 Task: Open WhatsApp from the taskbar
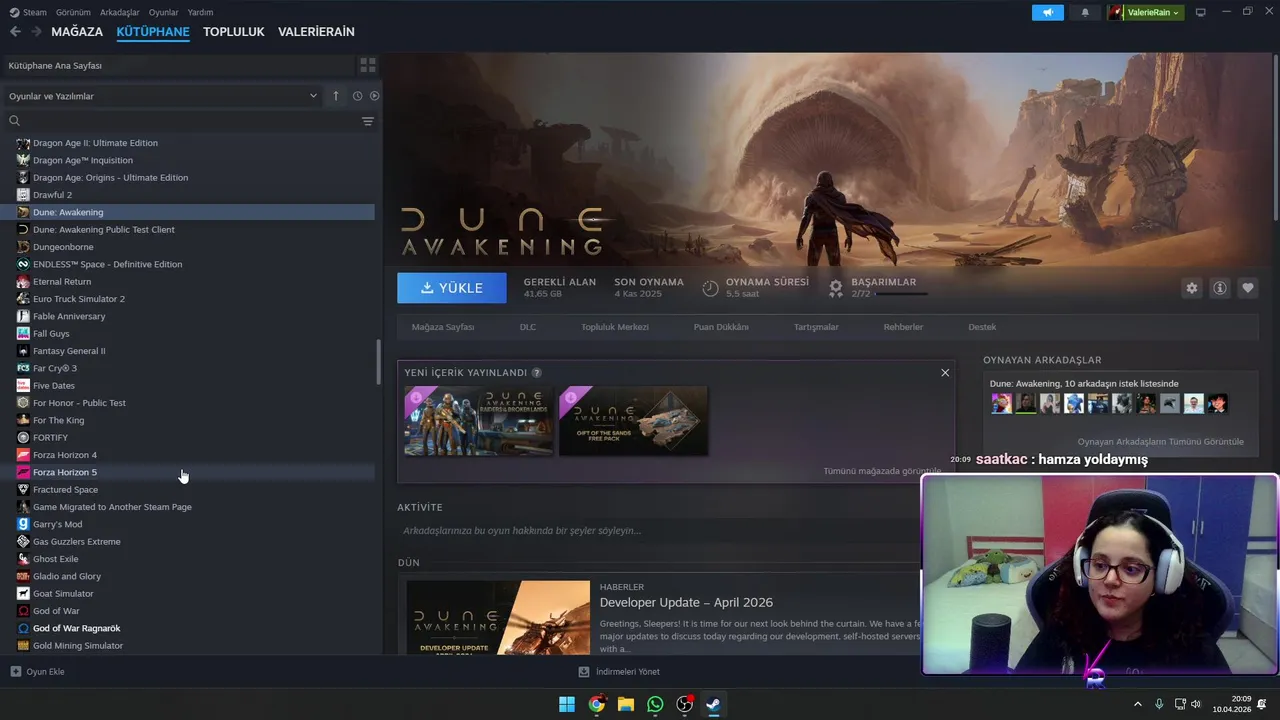(655, 704)
